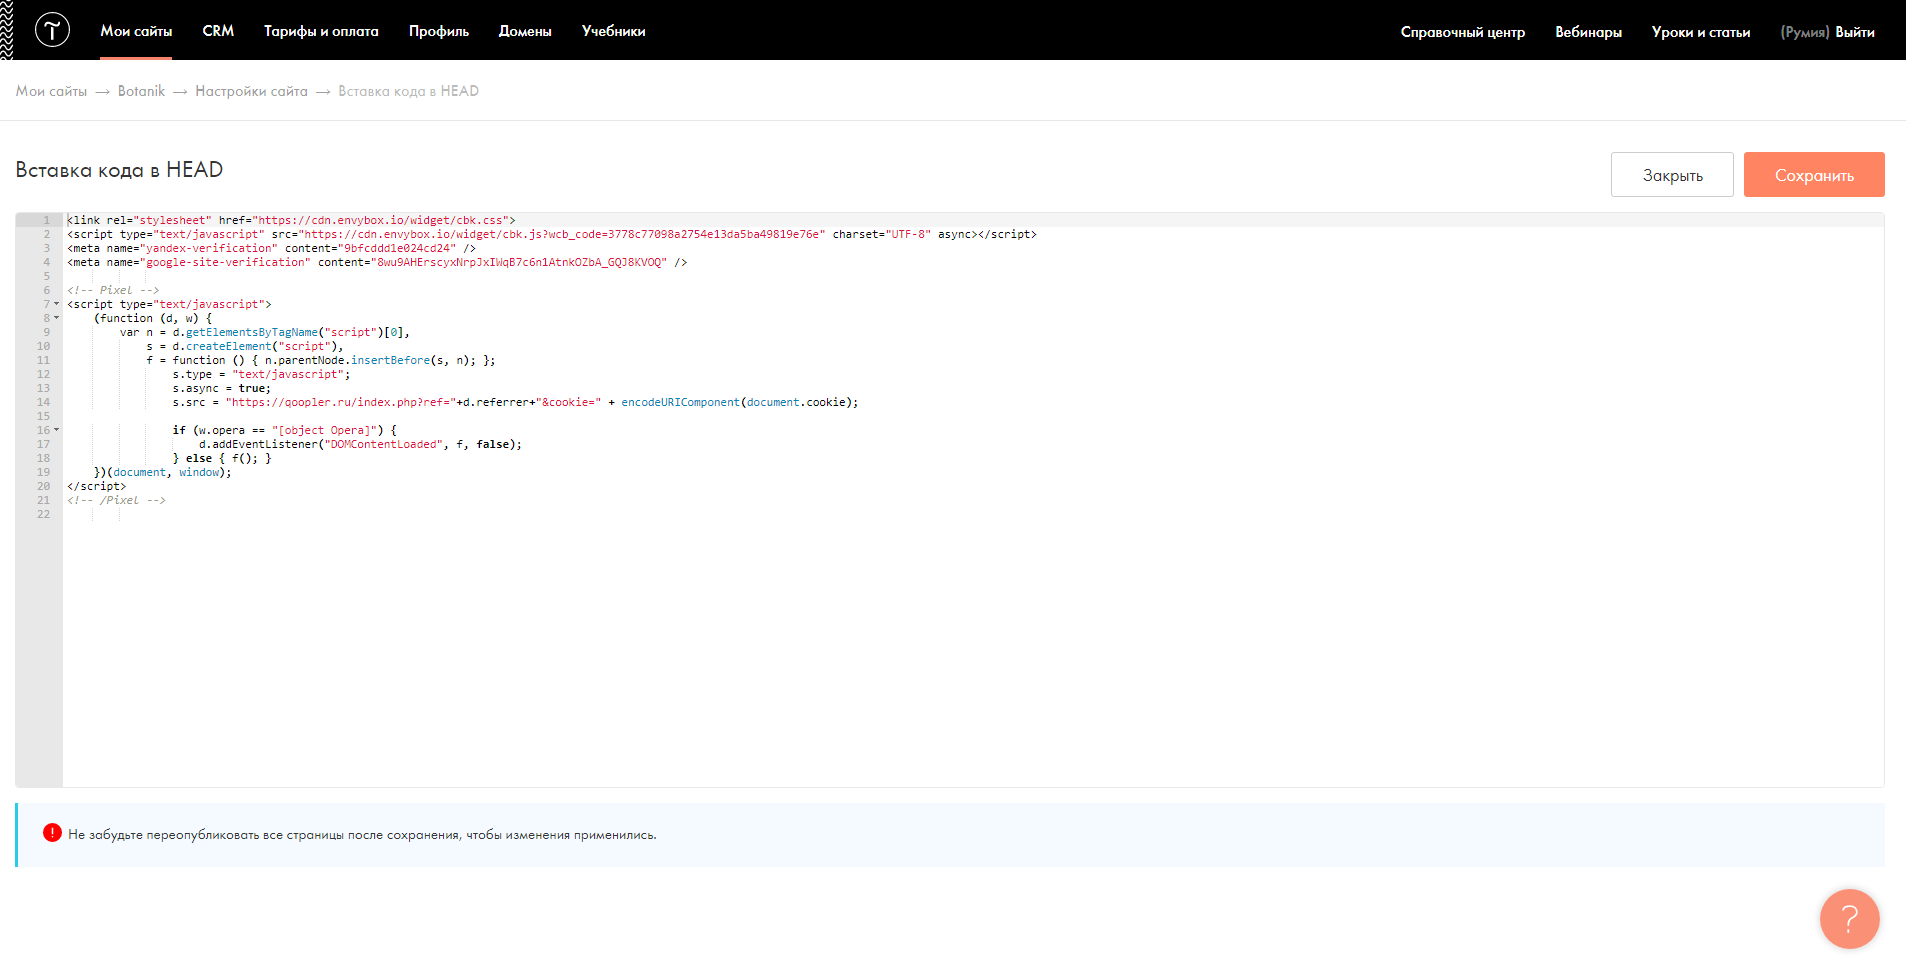Save the code with the Сохранить button

click(x=1814, y=175)
